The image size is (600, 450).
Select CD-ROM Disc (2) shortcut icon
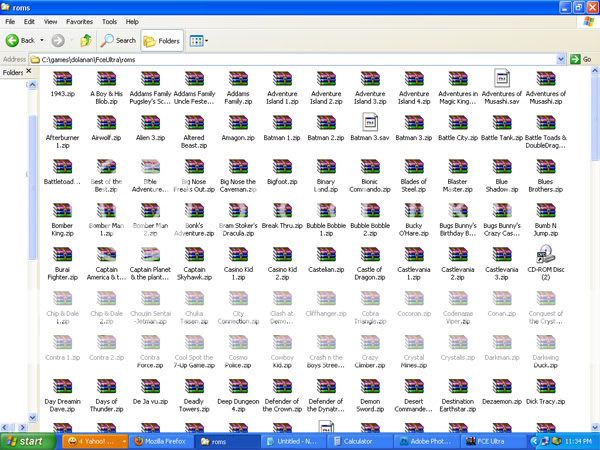(546, 254)
